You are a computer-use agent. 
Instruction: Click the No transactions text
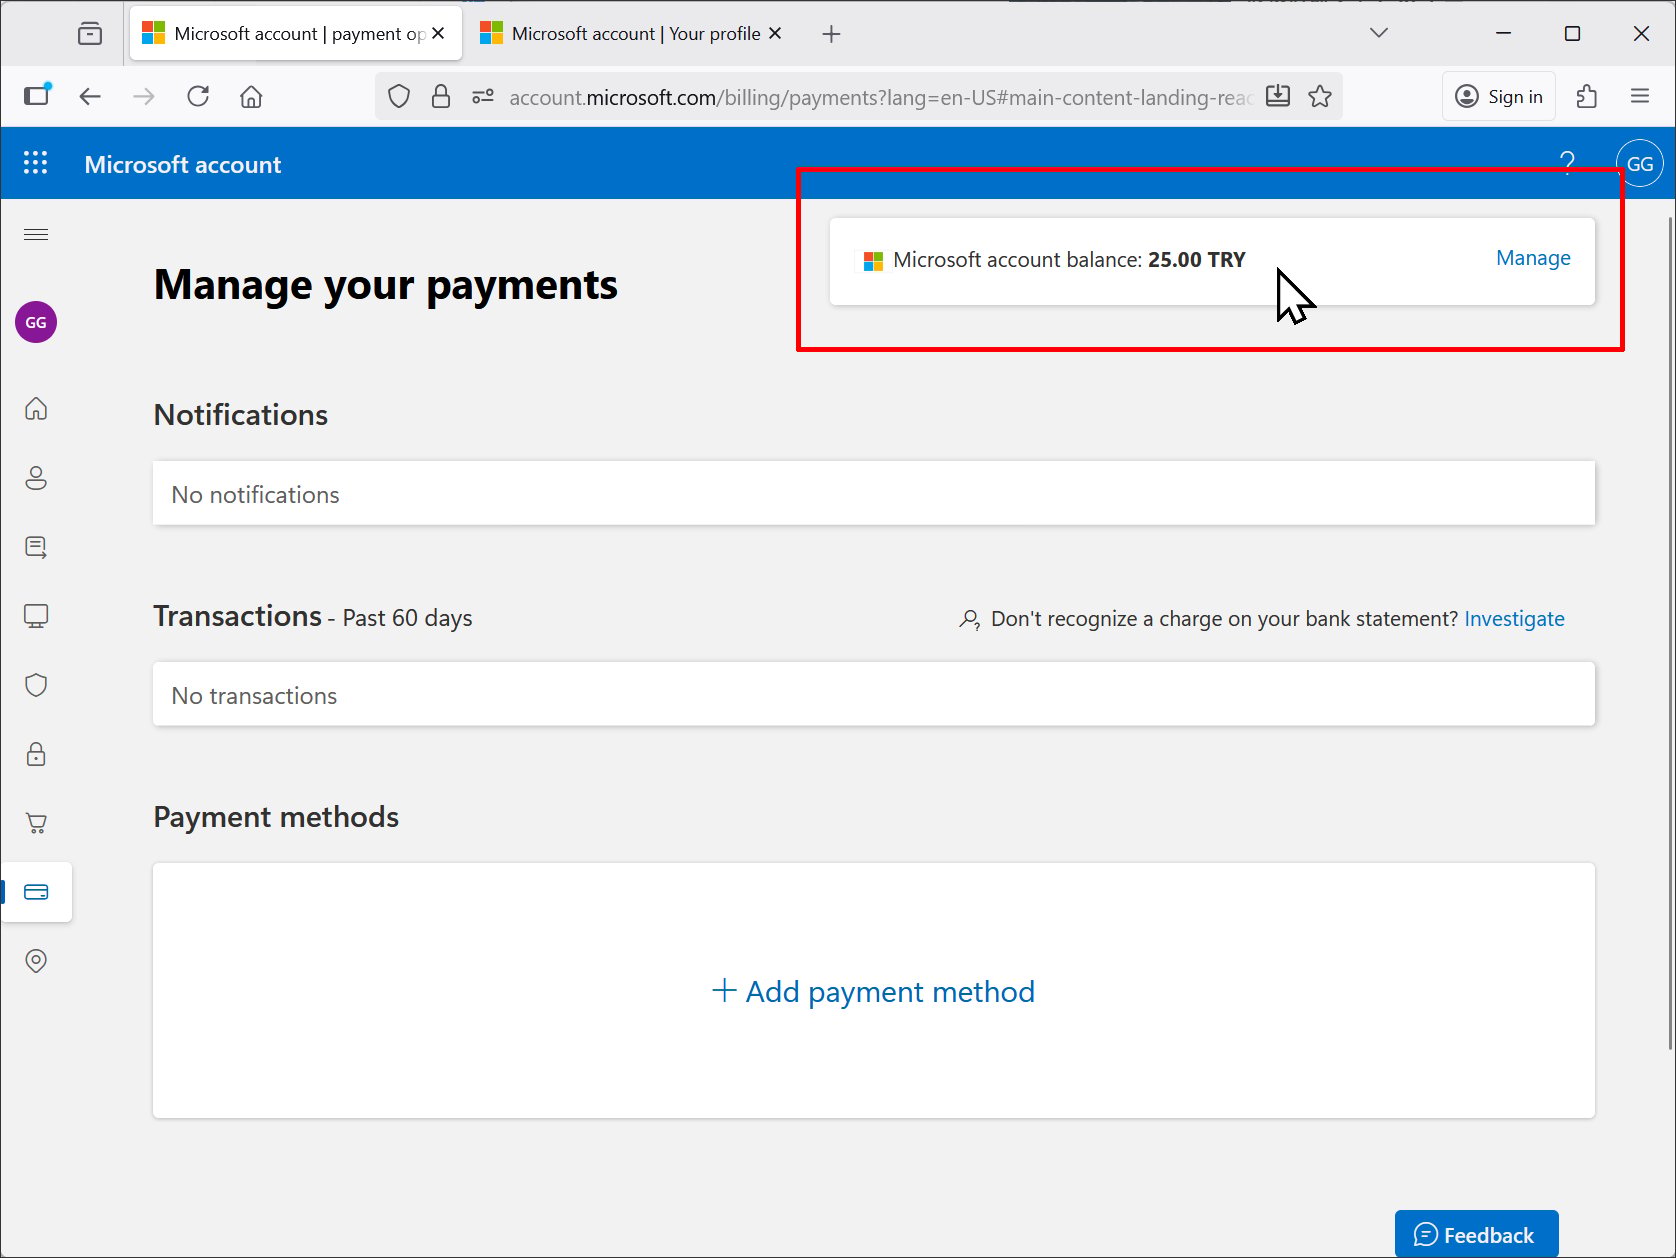coord(254,696)
